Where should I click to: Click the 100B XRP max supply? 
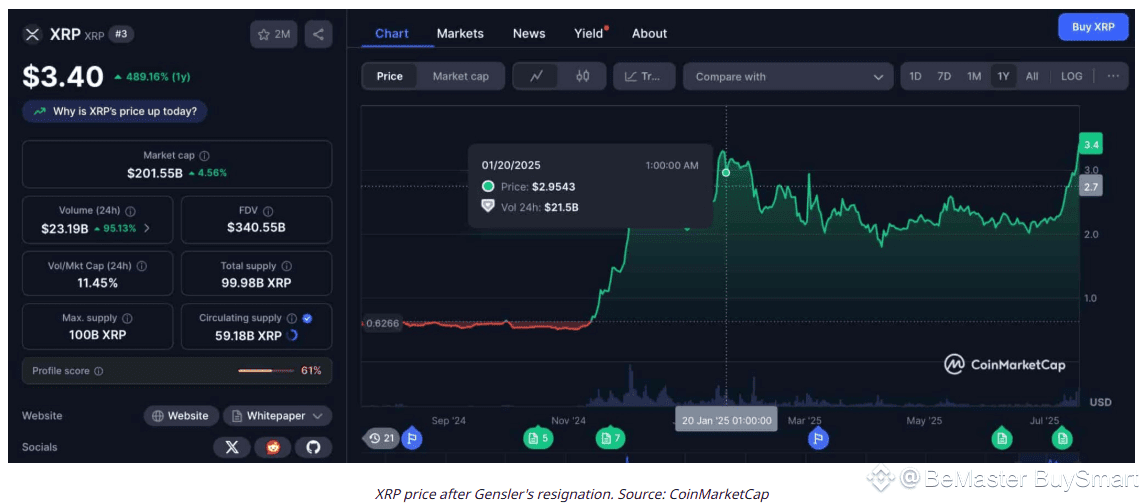98,336
